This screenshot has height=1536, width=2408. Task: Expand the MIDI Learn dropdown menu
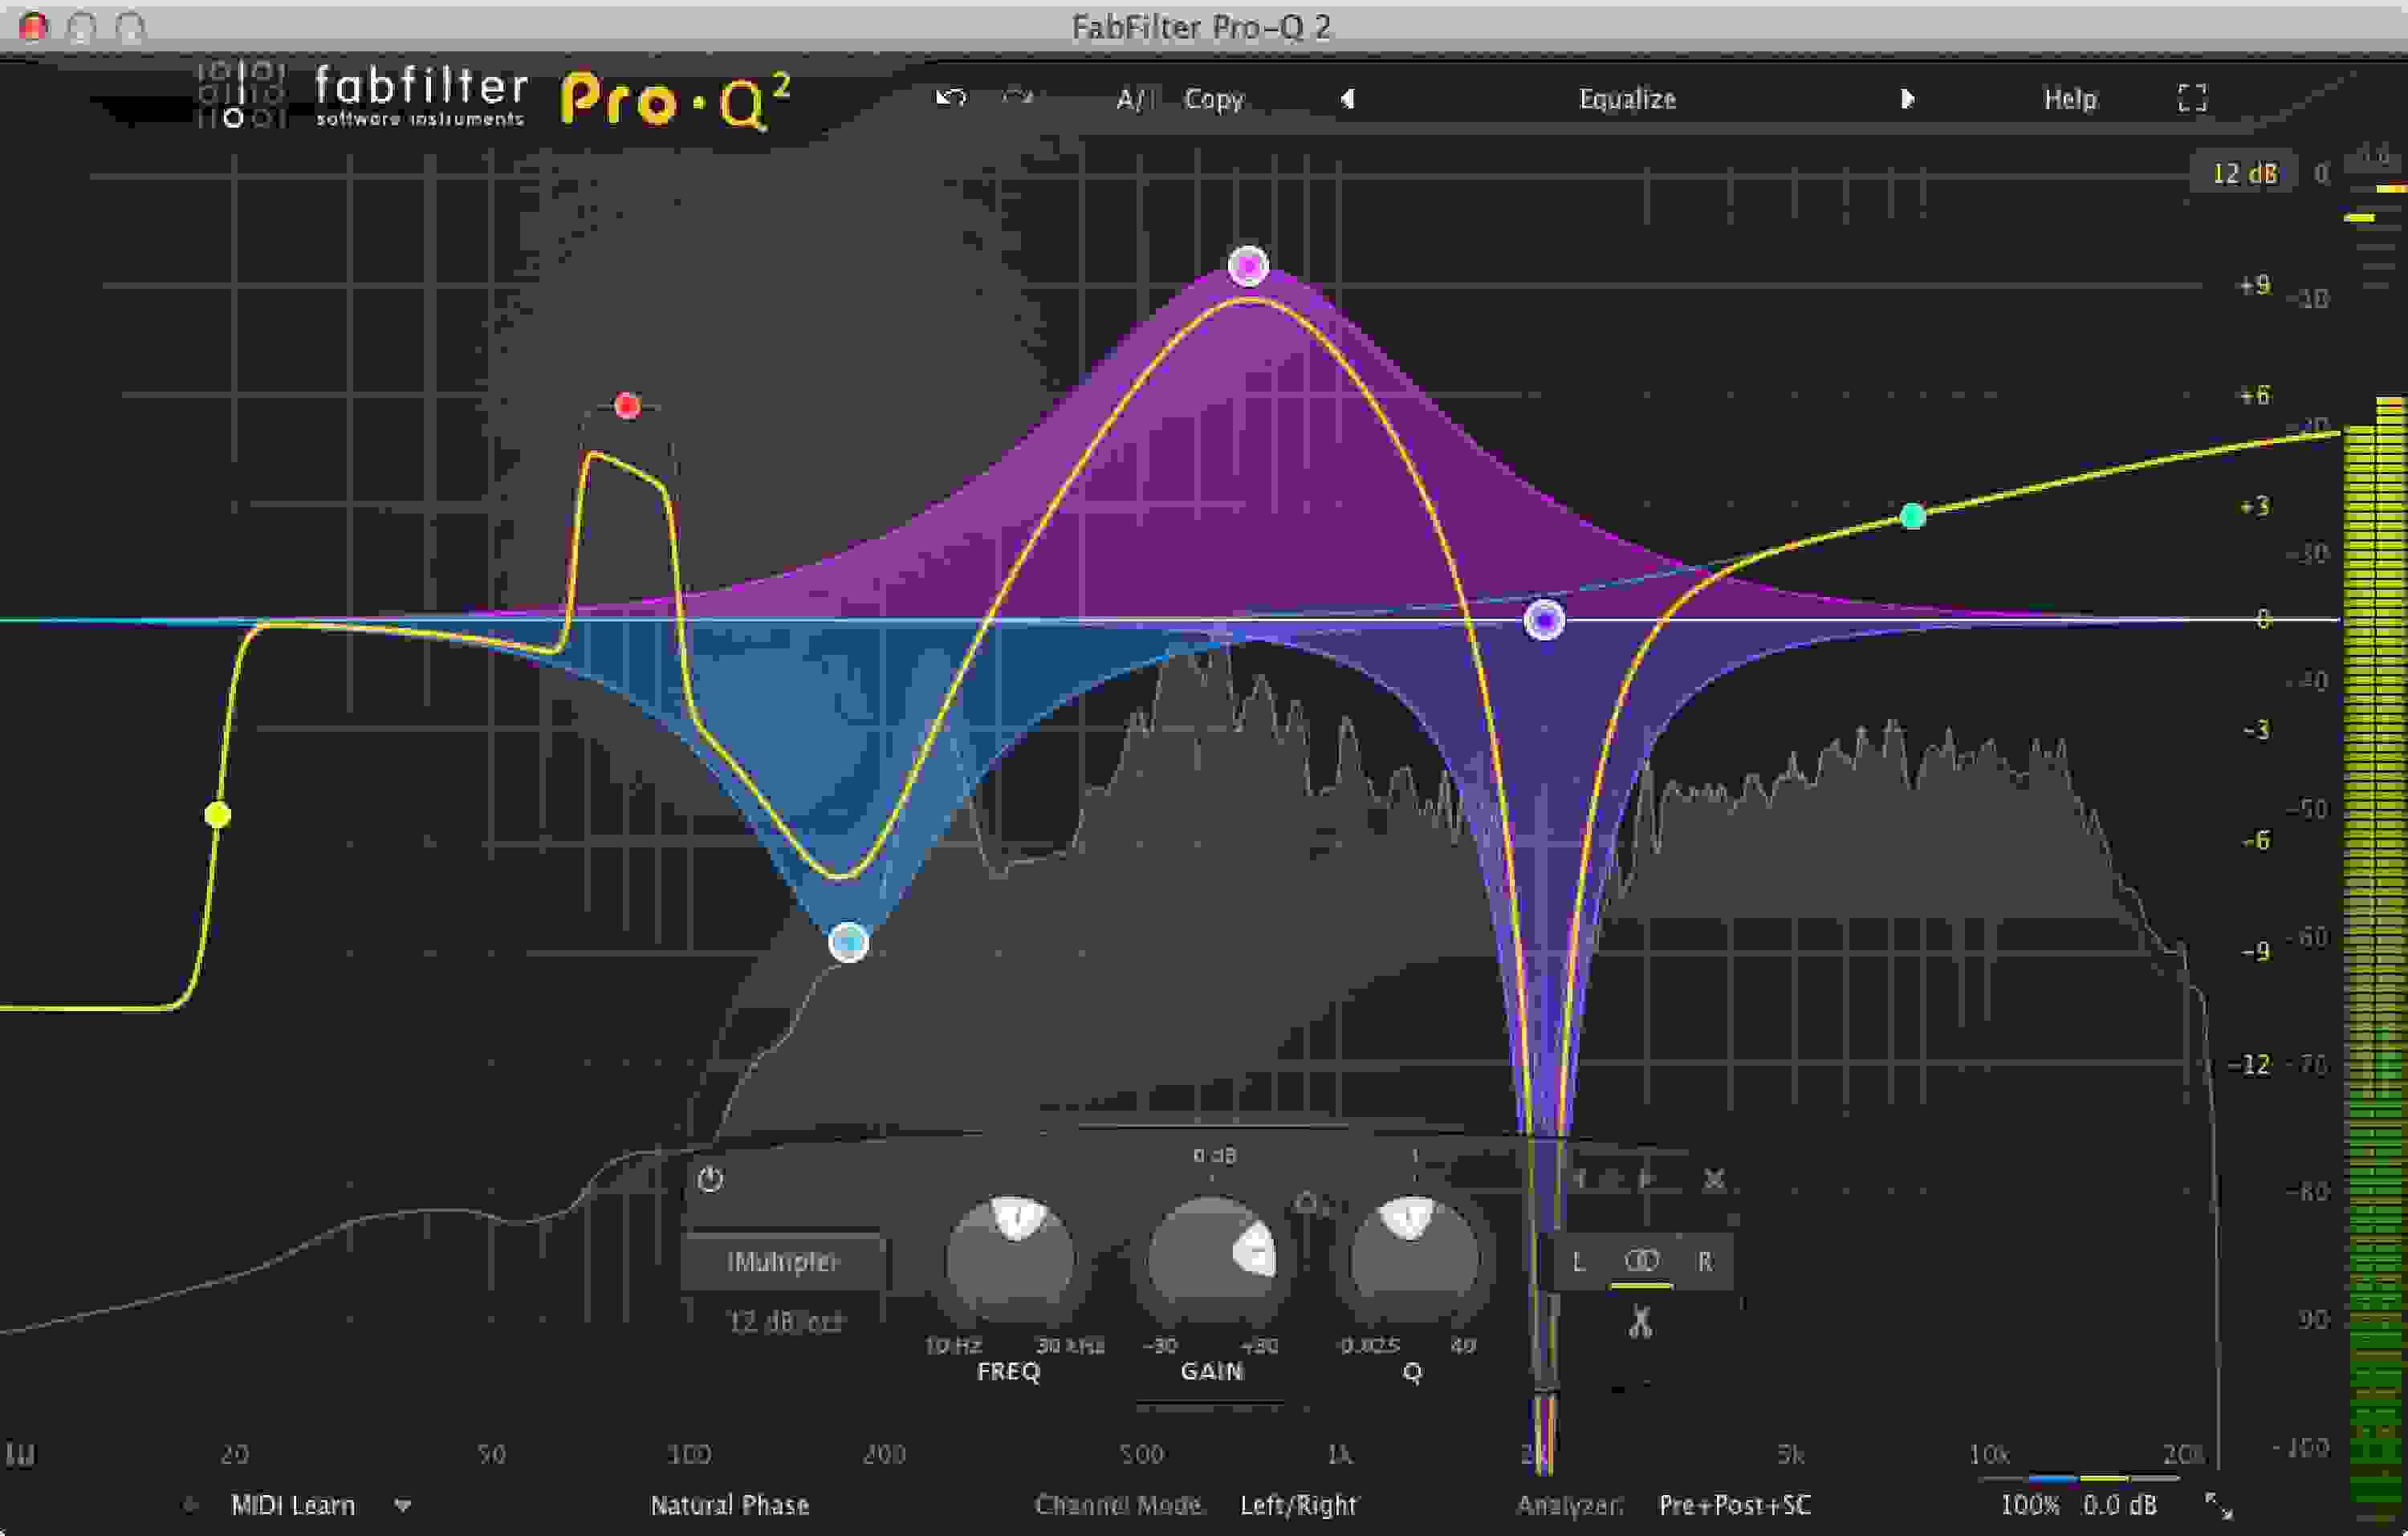pos(403,1505)
